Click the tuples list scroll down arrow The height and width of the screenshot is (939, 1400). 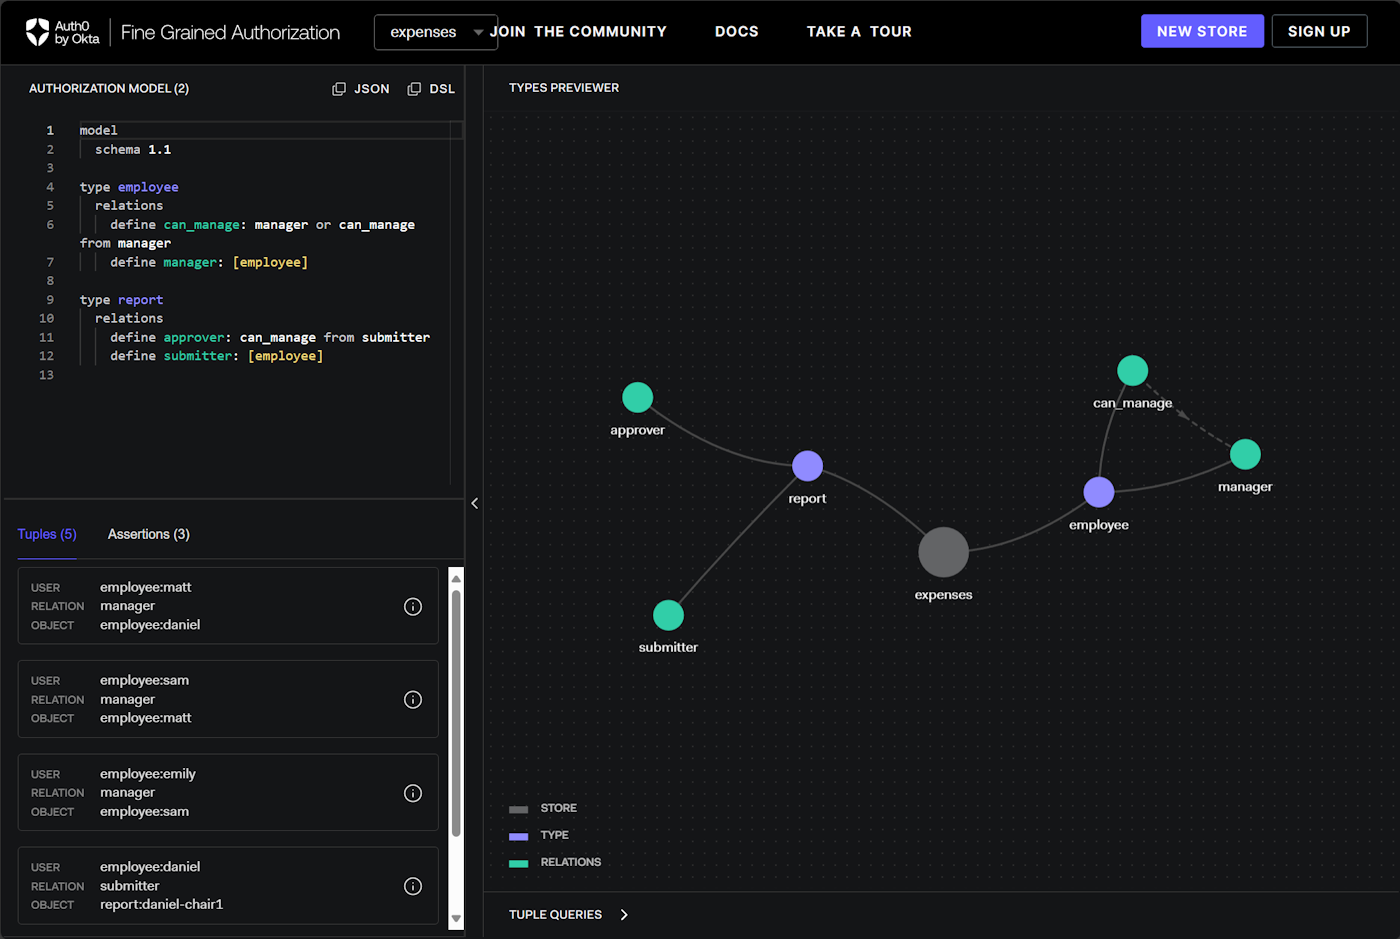(456, 918)
